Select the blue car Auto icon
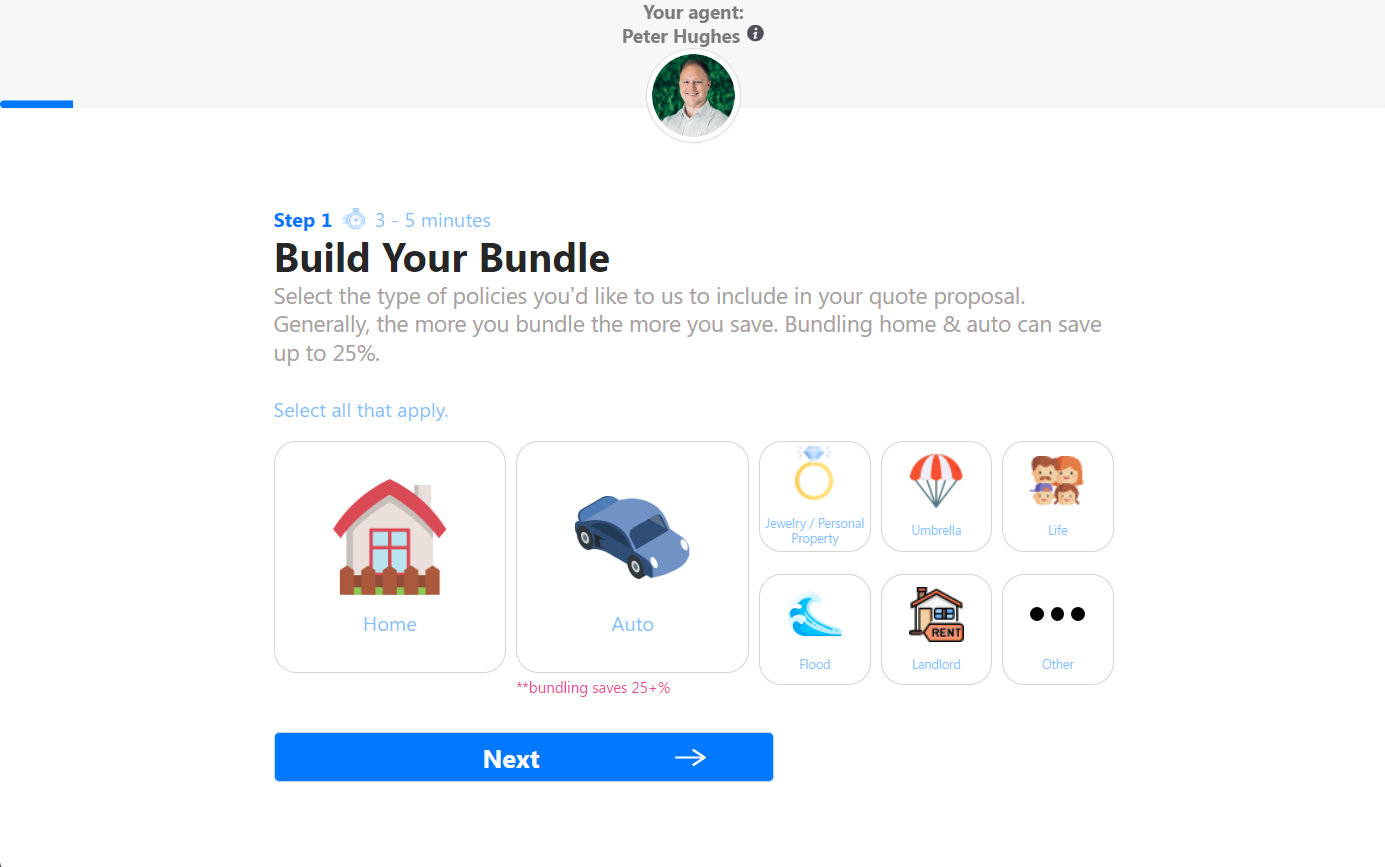This screenshot has width=1385, height=867. coord(632,537)
